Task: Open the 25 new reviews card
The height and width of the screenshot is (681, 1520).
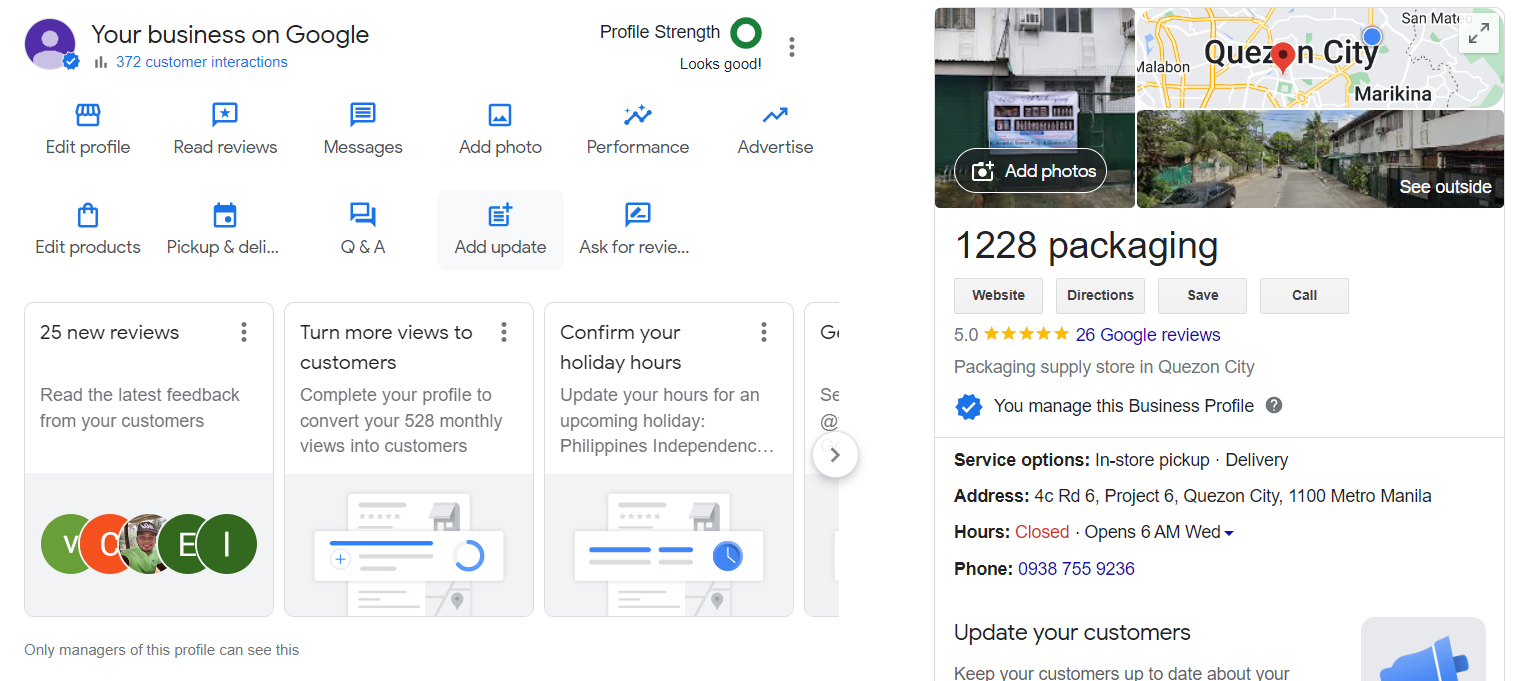Action: [x=149, y=459]
